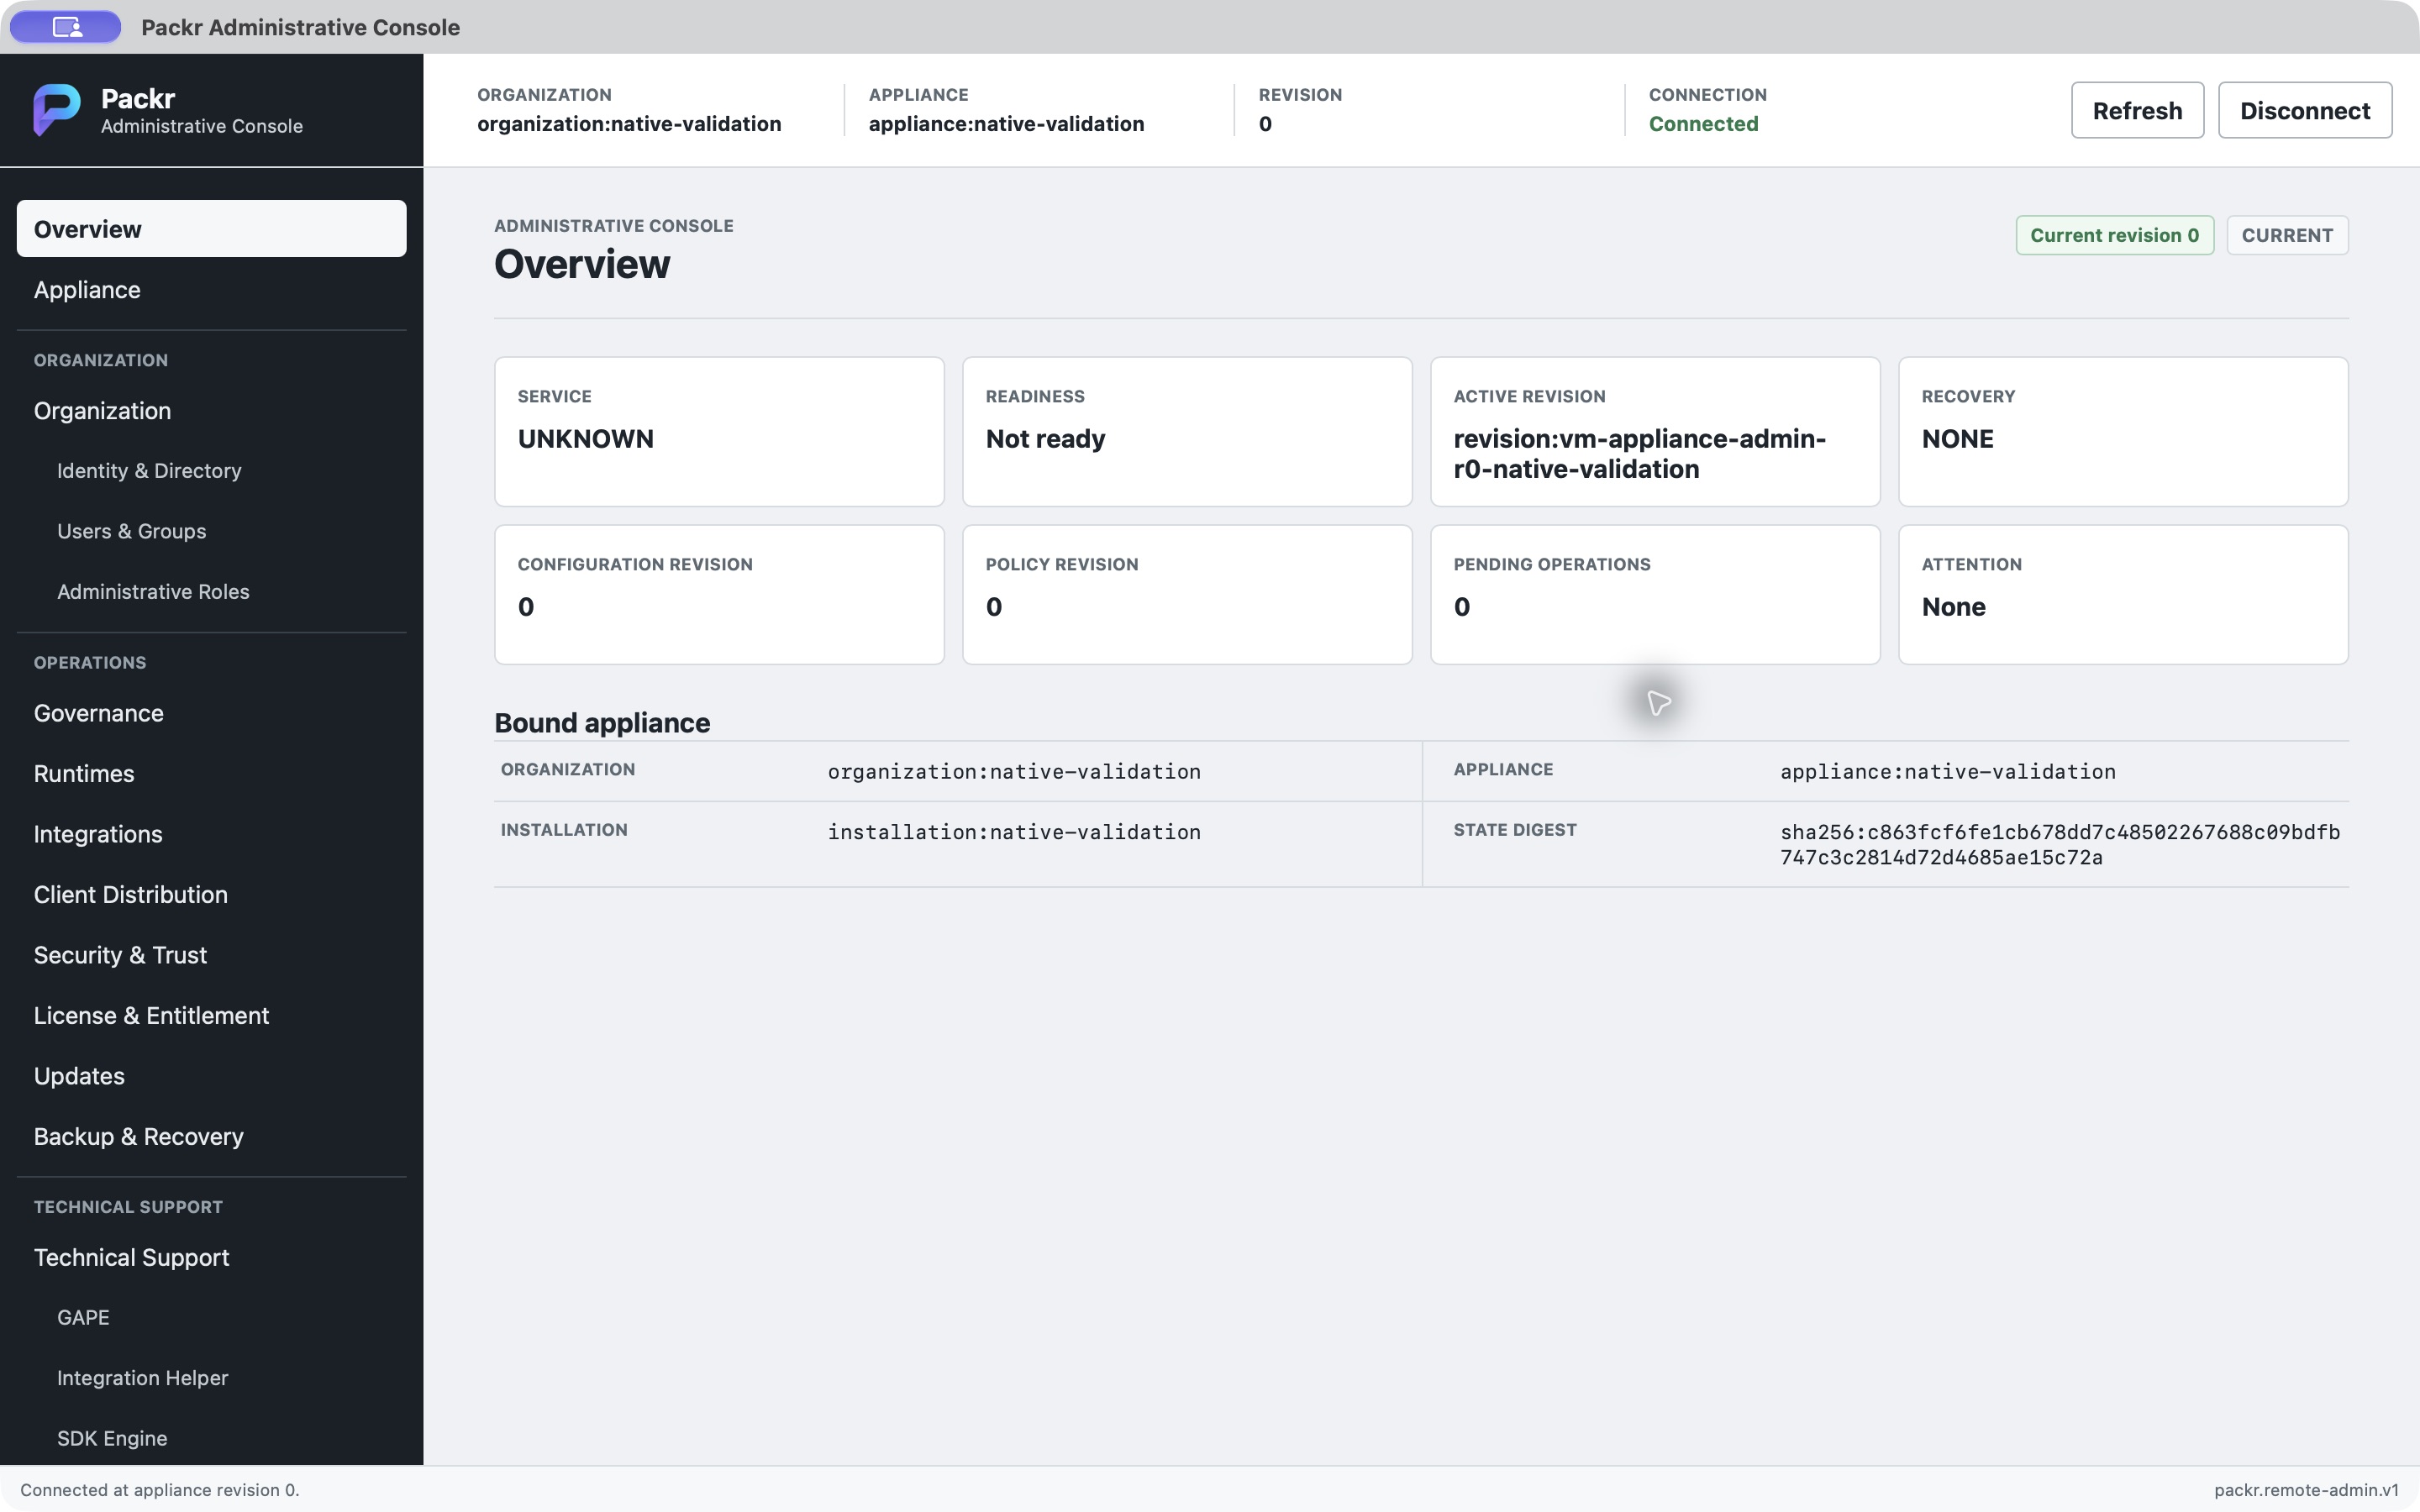Click the sha256 state digest value
This screenshot has width=2420, height=1512.
point(2060,845)
